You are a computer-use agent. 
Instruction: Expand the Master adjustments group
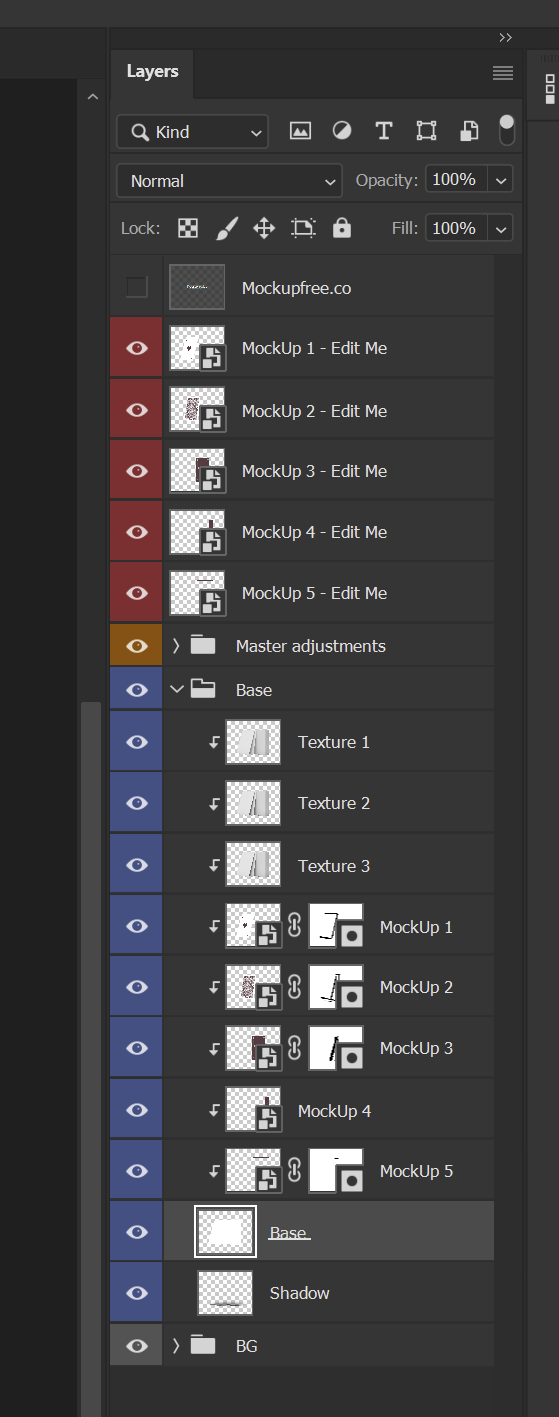tap(176, 646)
